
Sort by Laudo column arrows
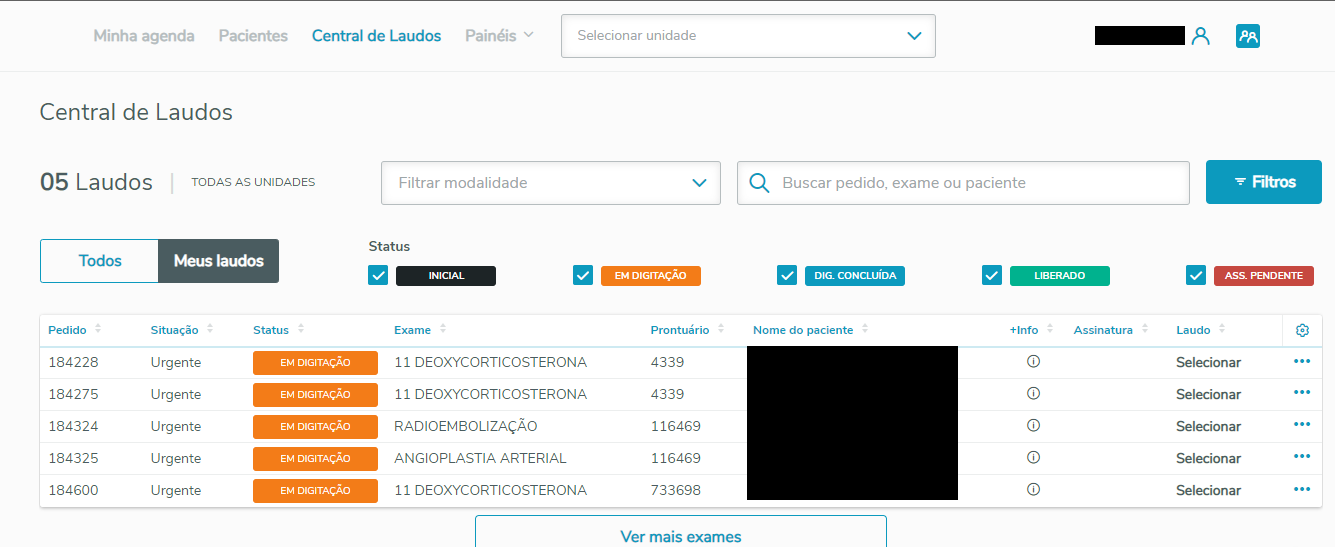(x=1222, y=329)
